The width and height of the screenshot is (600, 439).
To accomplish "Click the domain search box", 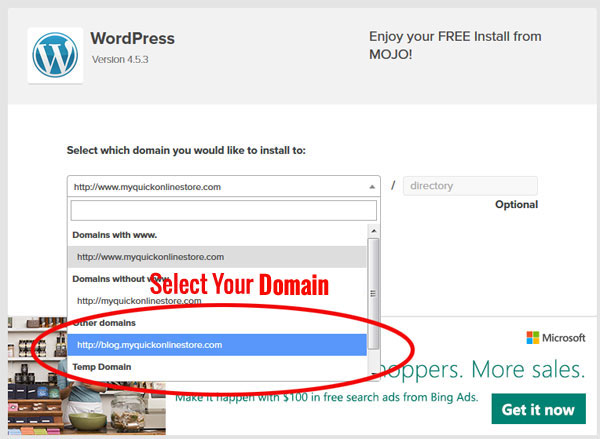I will coord(223,210).
